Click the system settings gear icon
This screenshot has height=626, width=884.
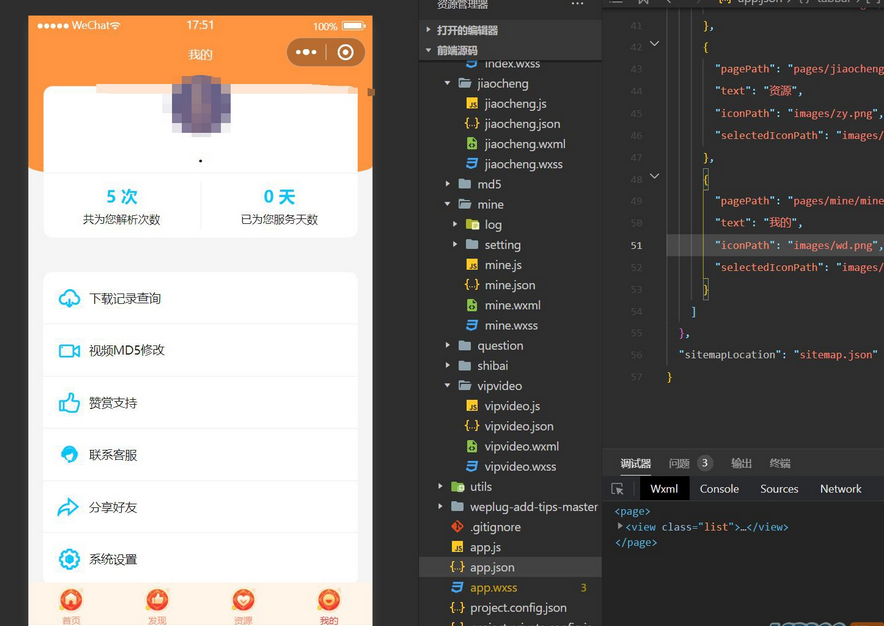69,559
